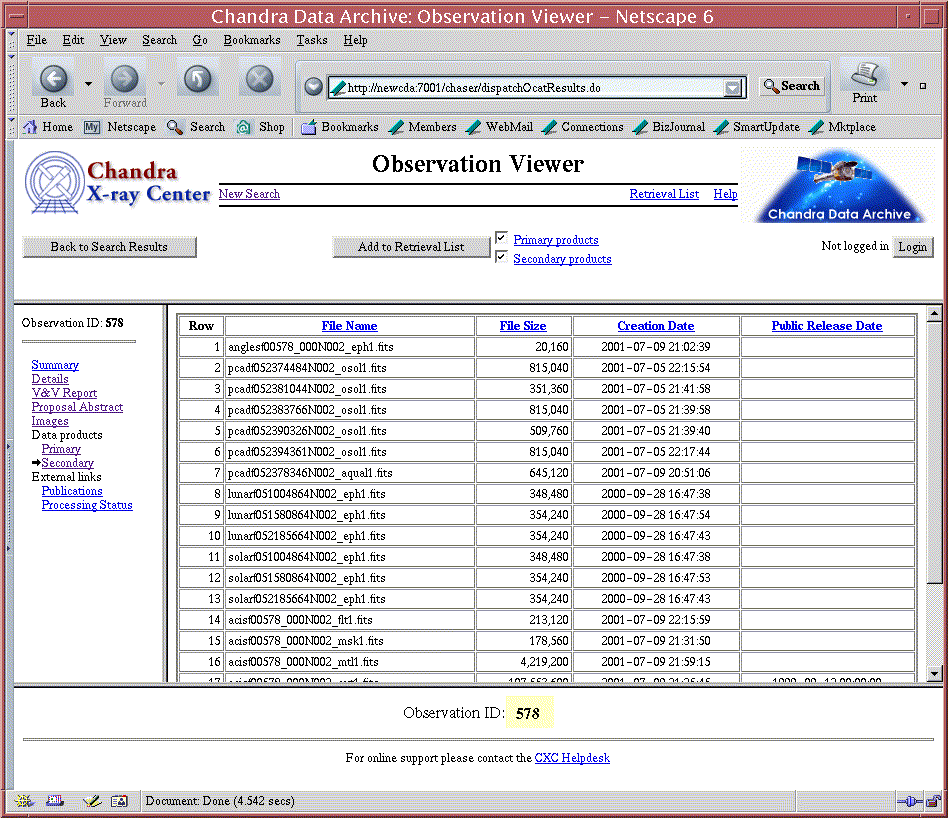This screenshot has width=948, height=818.
Task: Open the Print options dropdown arrow
Action: 905,84
